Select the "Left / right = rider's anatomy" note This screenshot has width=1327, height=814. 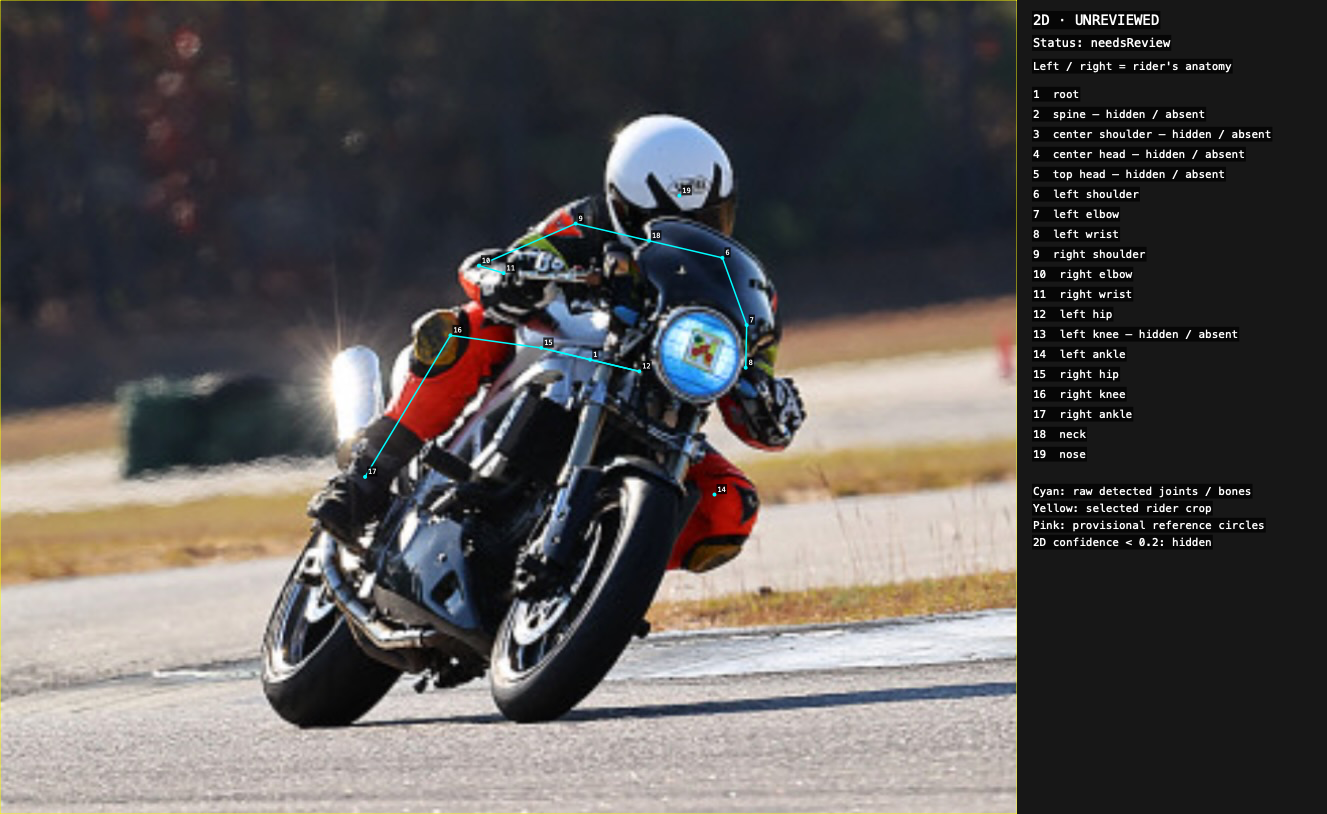tap(1132, 66)
